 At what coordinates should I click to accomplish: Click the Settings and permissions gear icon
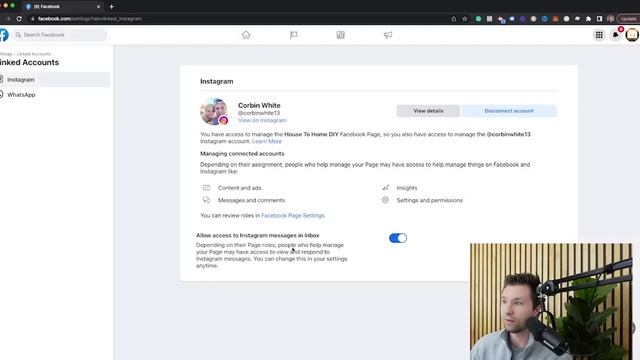pyautogui.click(x=385, y=200)
